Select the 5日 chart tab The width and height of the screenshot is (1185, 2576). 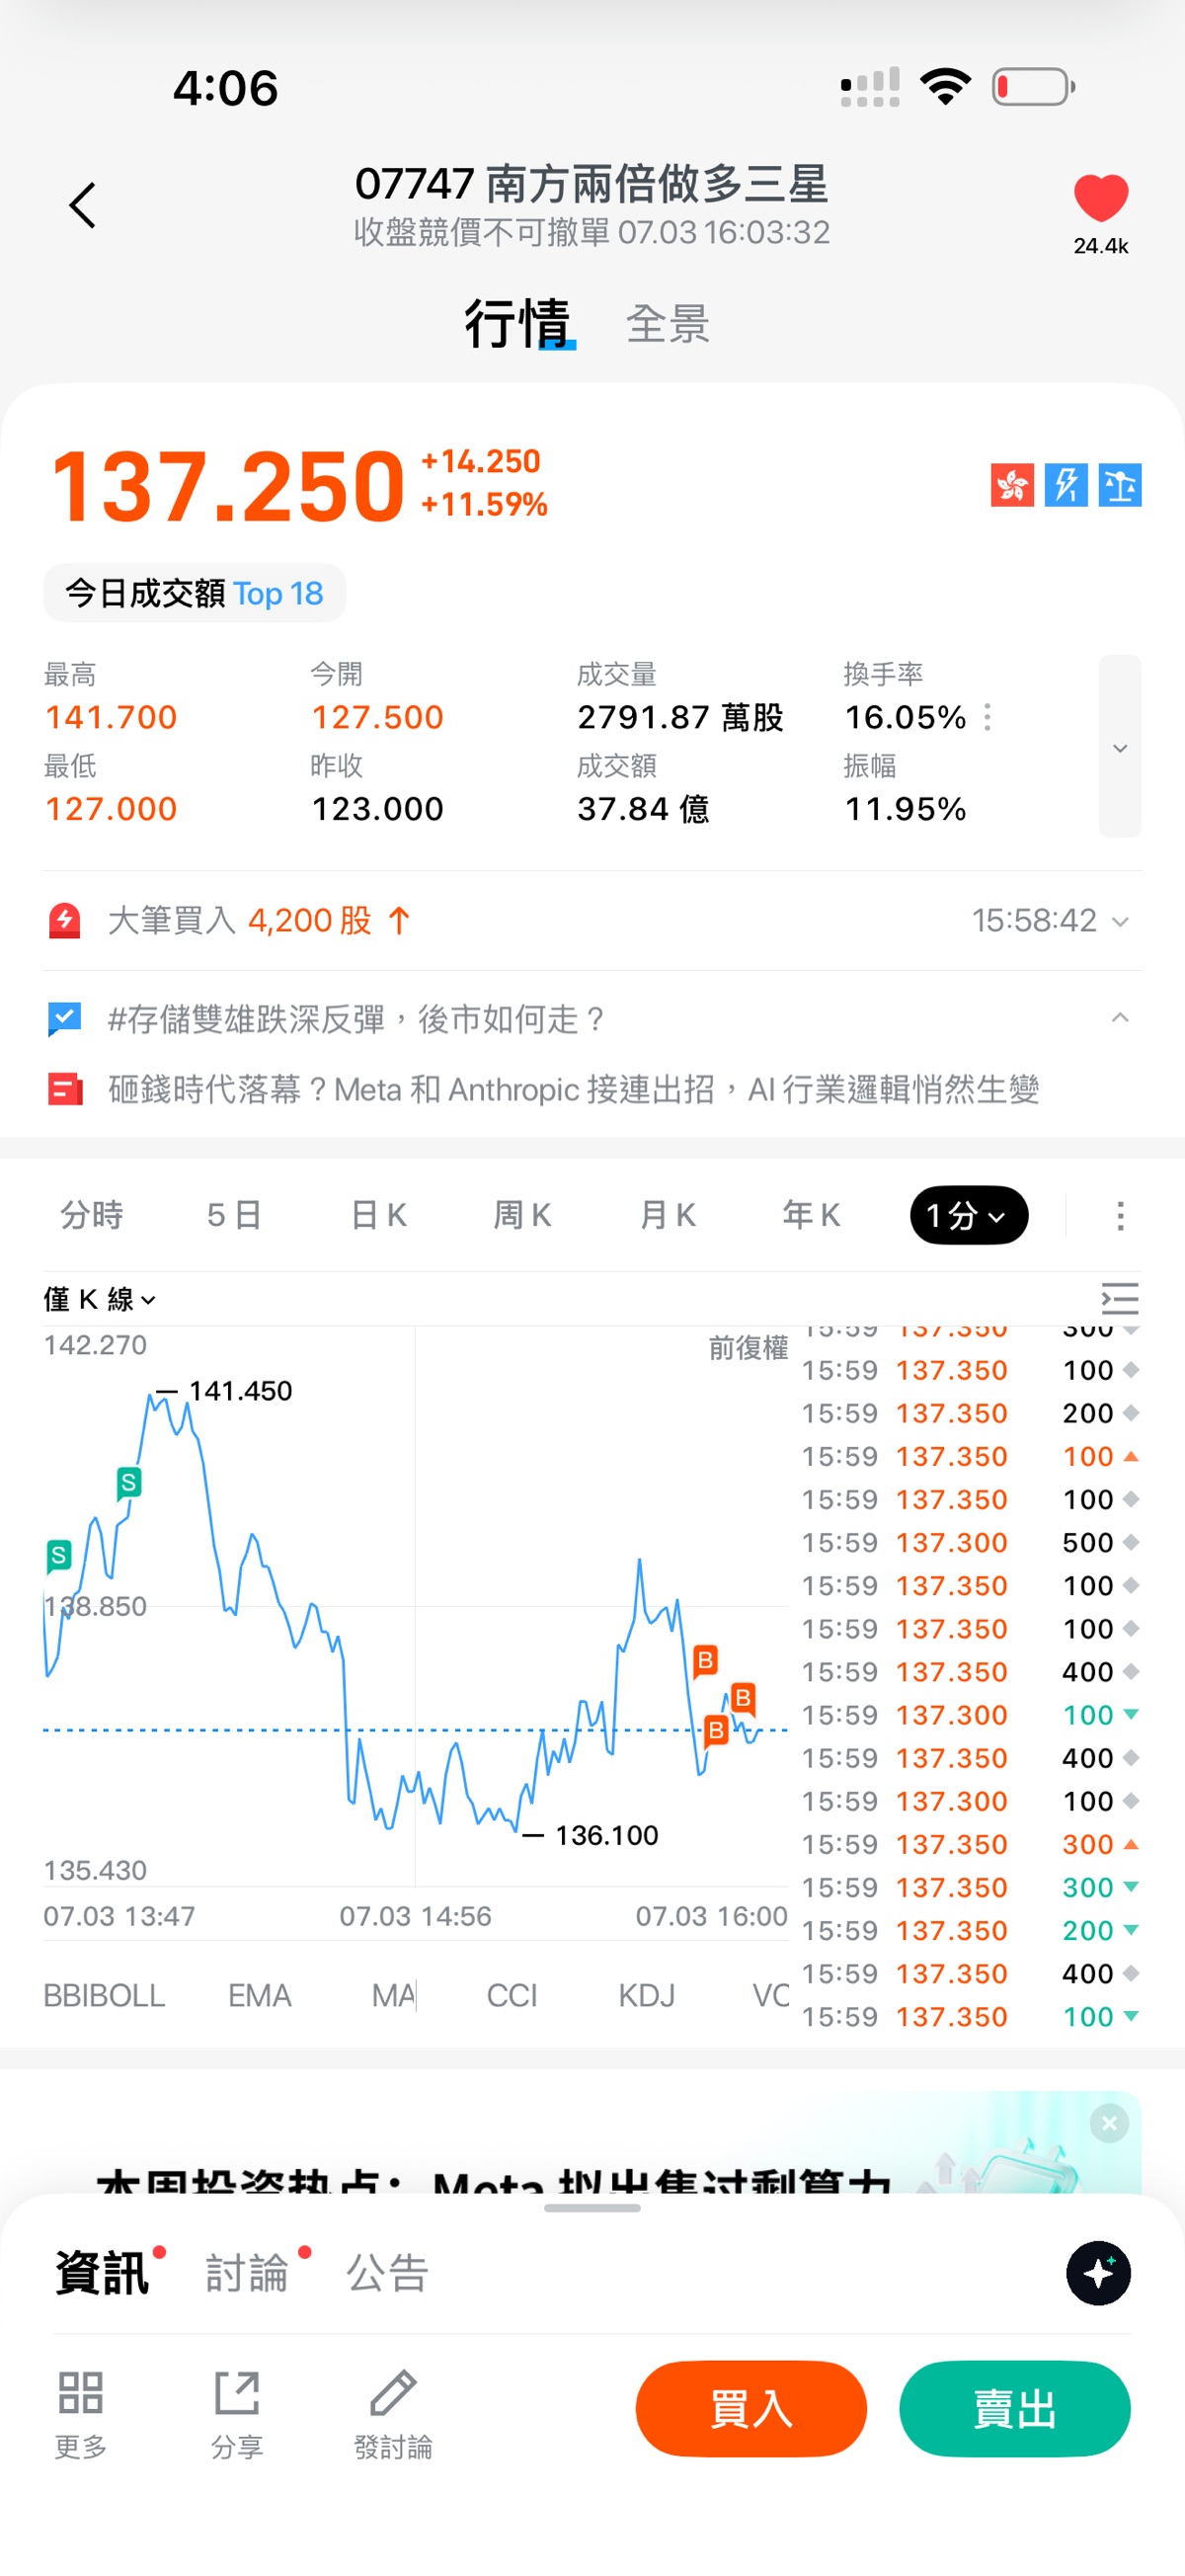235,1215
